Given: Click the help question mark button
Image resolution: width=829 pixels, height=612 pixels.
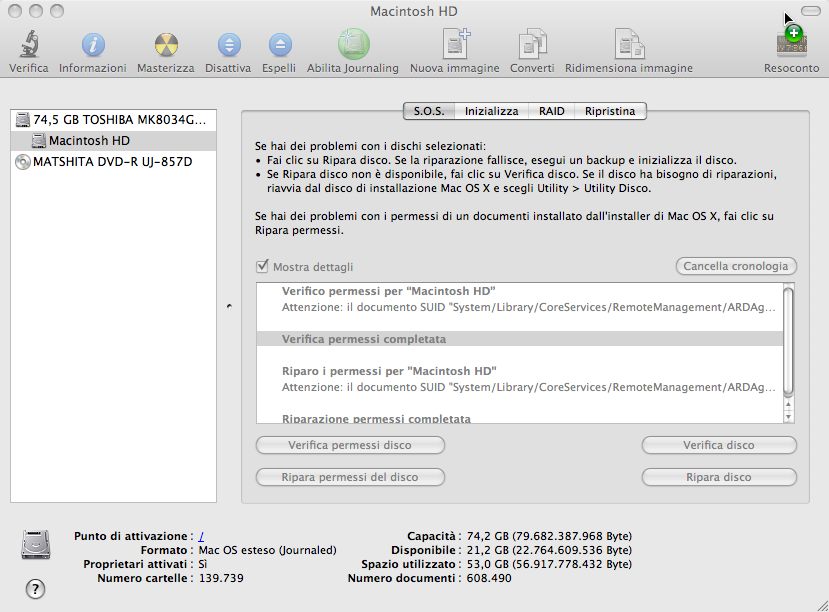Looking at the screenshot, I should (35, 589).
